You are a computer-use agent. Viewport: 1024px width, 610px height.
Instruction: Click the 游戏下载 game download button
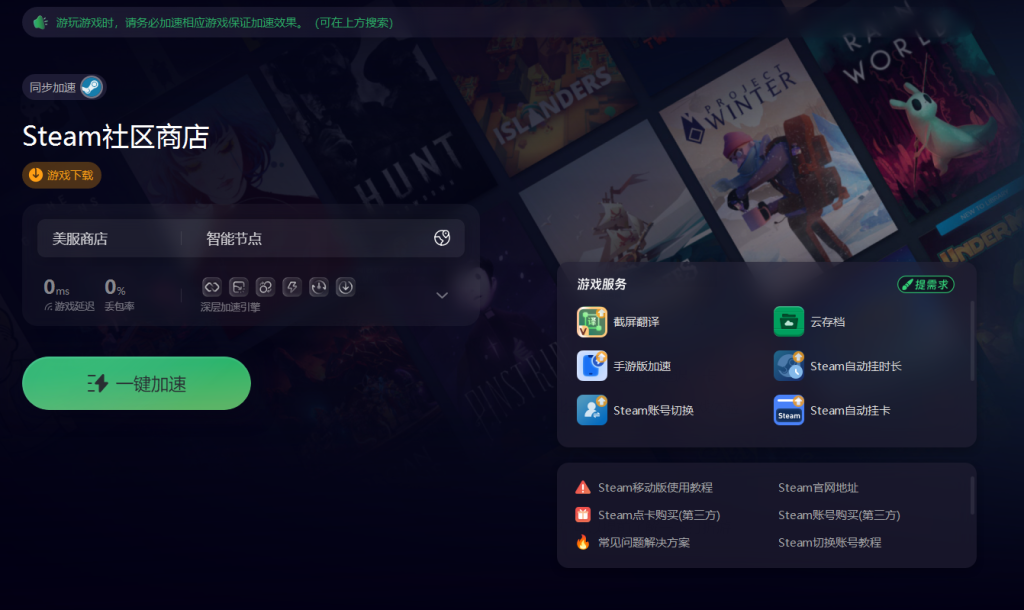[62, 175]
